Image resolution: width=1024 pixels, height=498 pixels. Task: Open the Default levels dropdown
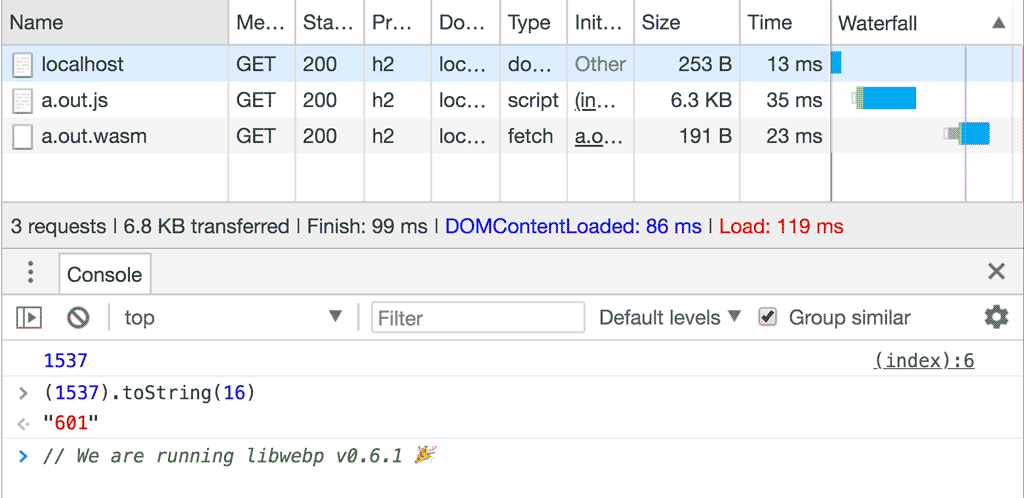coord(669,318)
